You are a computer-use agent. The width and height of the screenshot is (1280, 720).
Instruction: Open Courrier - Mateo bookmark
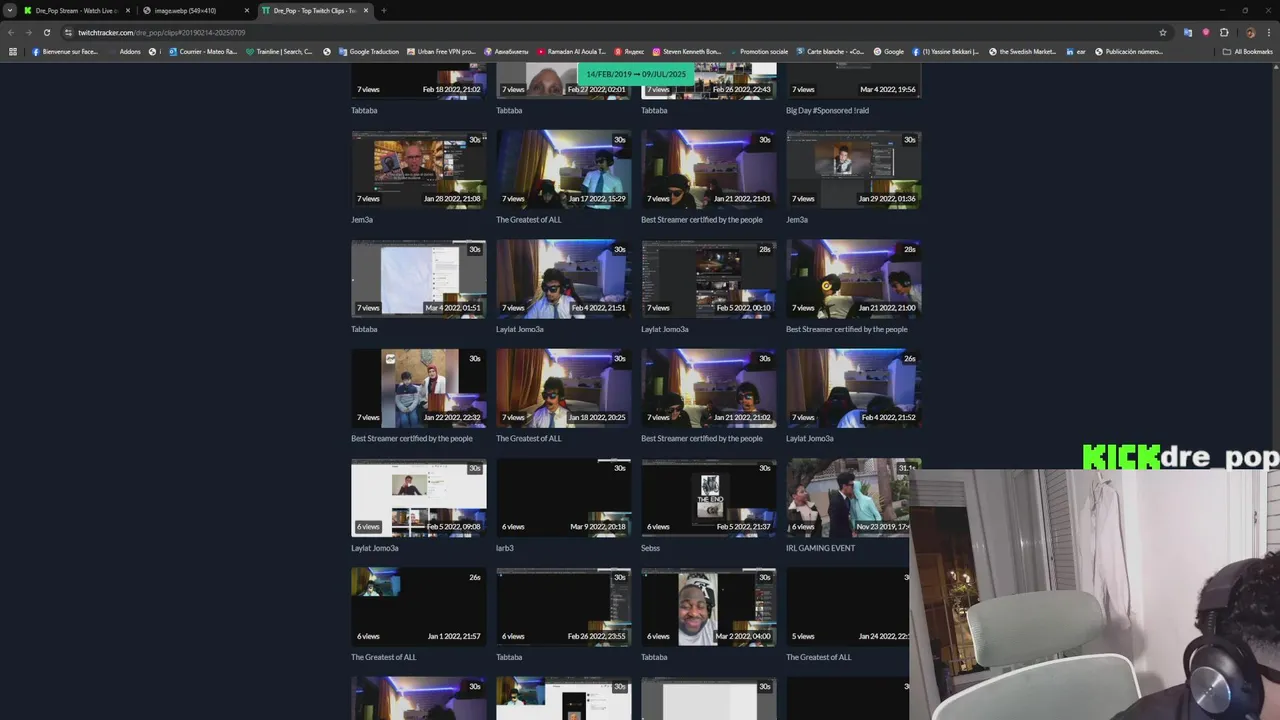(203, 51)
